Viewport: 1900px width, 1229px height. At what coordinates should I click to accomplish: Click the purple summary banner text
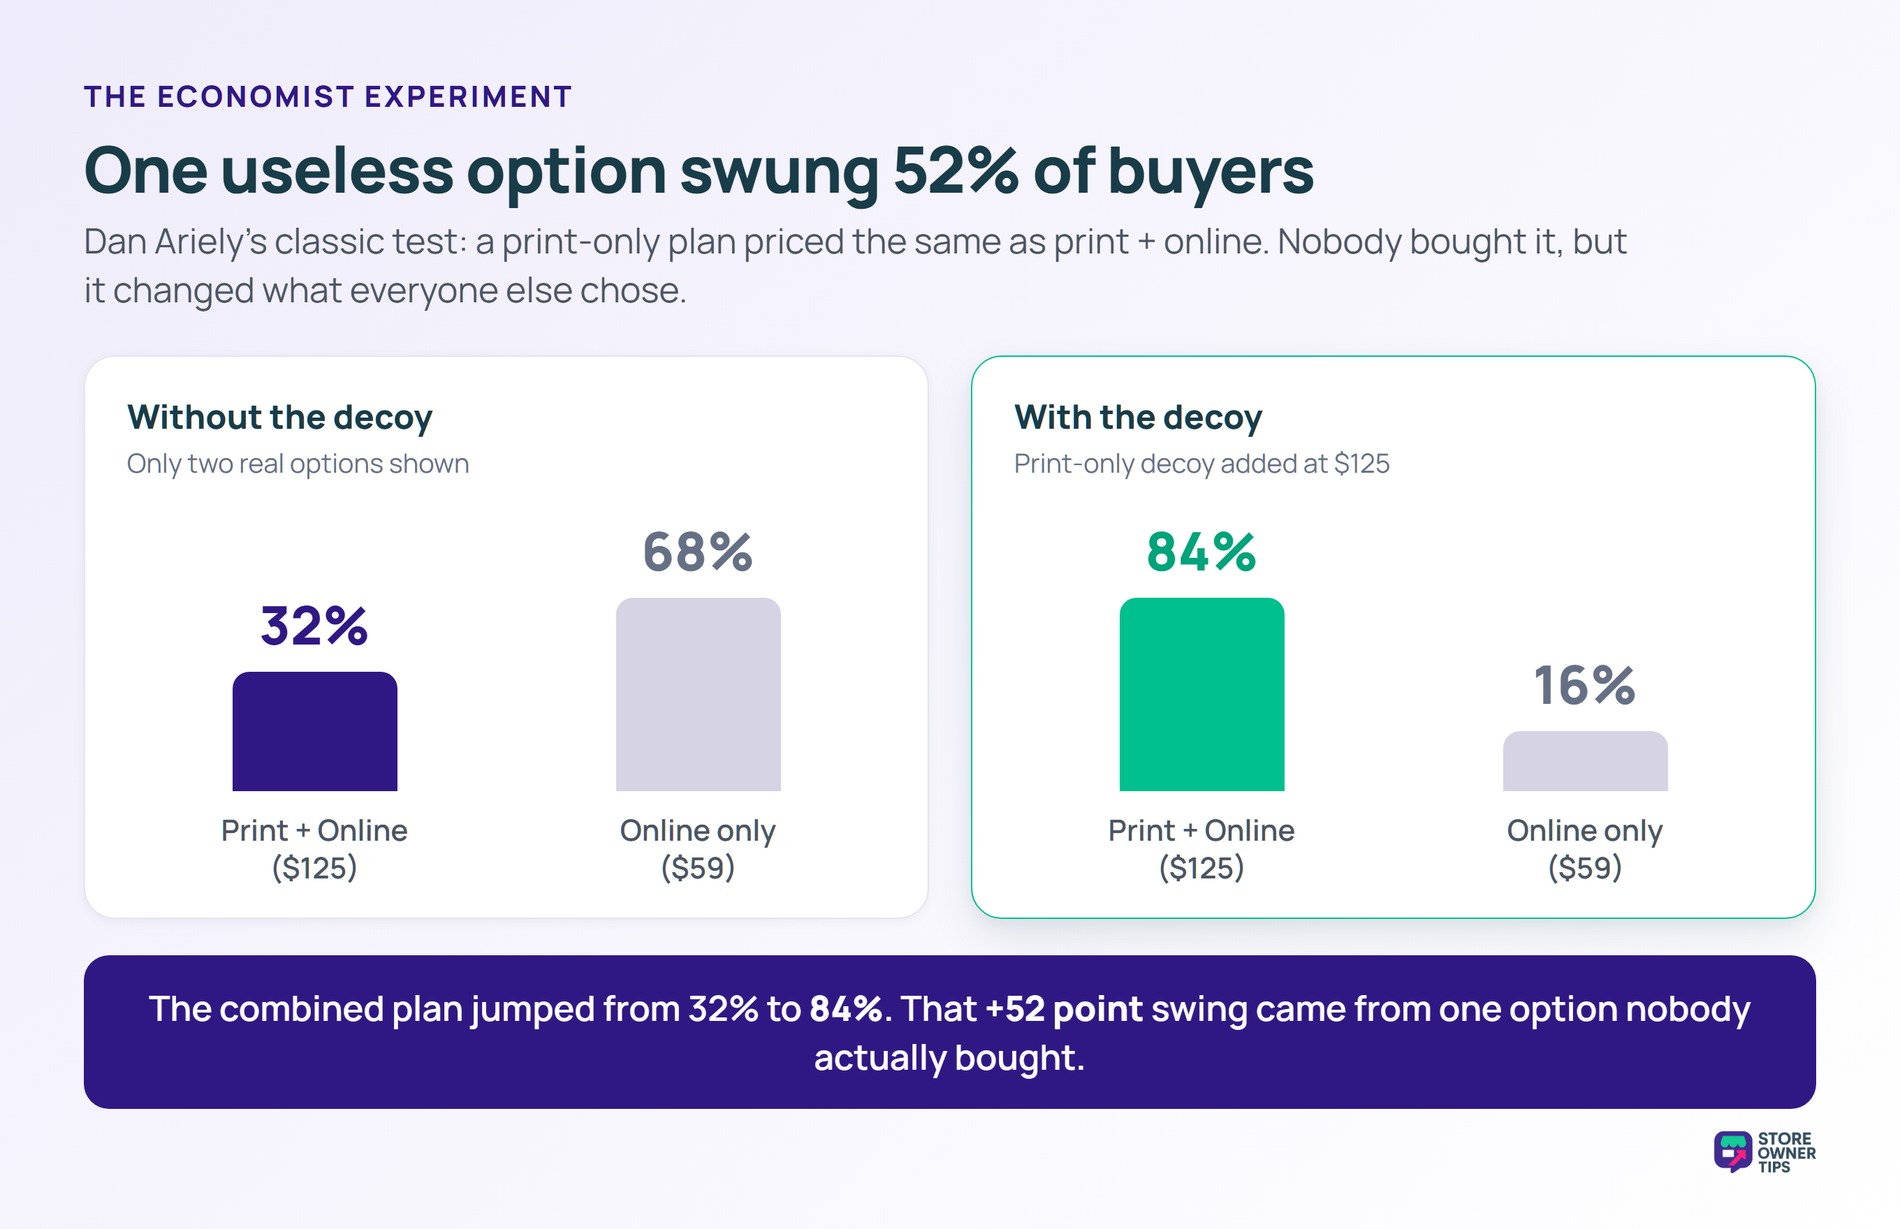pyautogui.click(x=950, y=1033)
